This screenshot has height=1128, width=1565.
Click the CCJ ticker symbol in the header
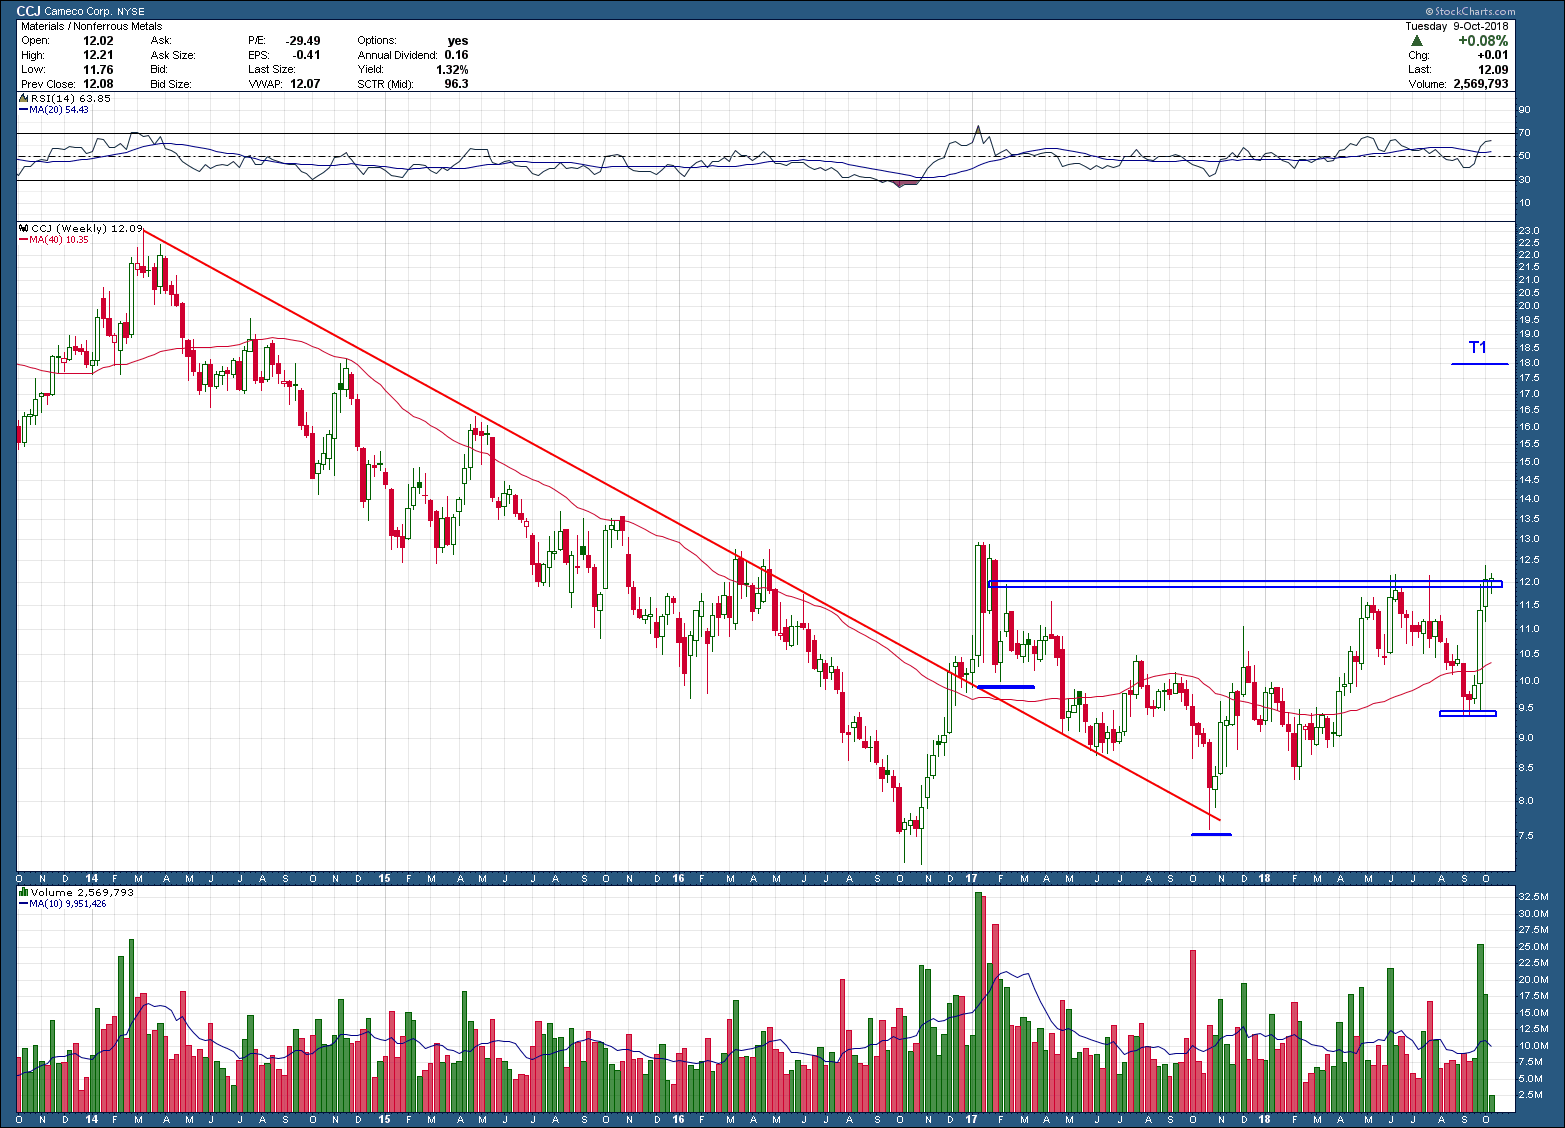tap(29, 11)
